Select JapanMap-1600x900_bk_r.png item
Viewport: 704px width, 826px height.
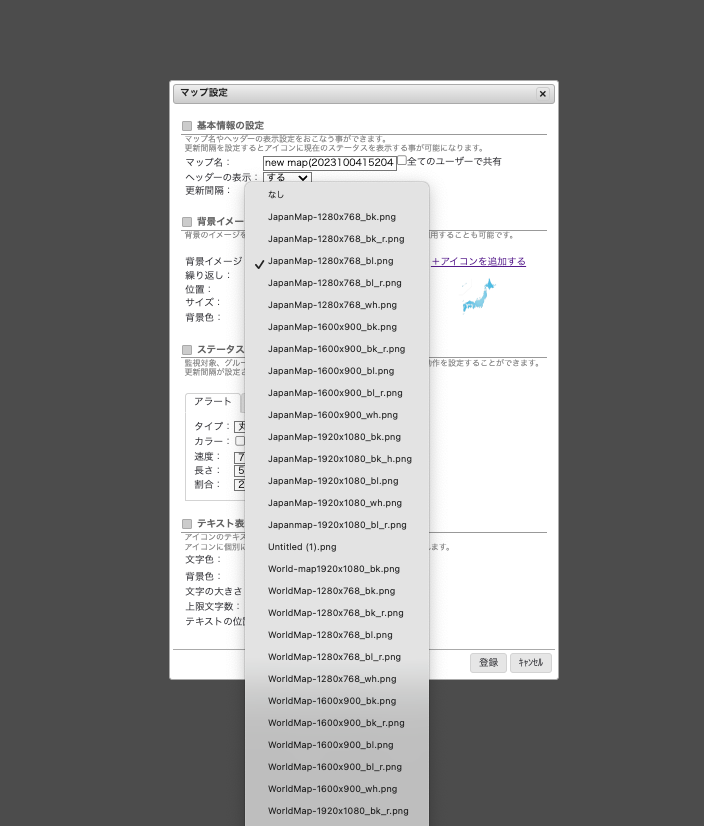tap(337, 349)
